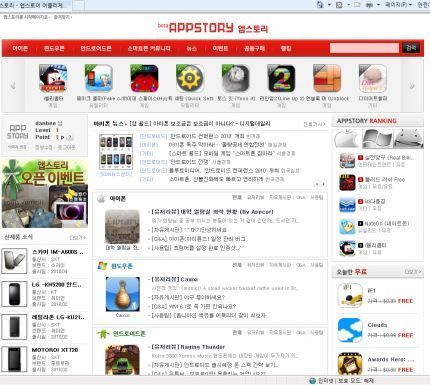Screen dimensions: 430x385
Task: Show next apps with carousel right arrow
Action: pyautogui.click(x=412, y=86)
